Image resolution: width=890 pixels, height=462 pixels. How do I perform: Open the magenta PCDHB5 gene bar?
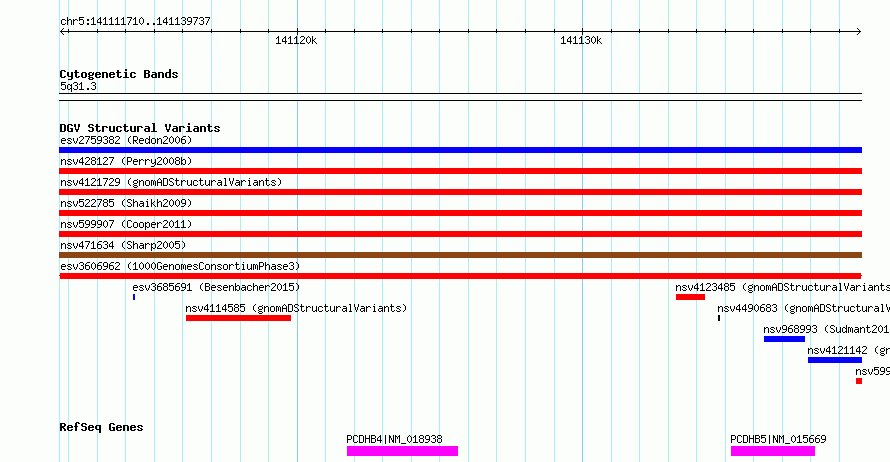point(773,451)
